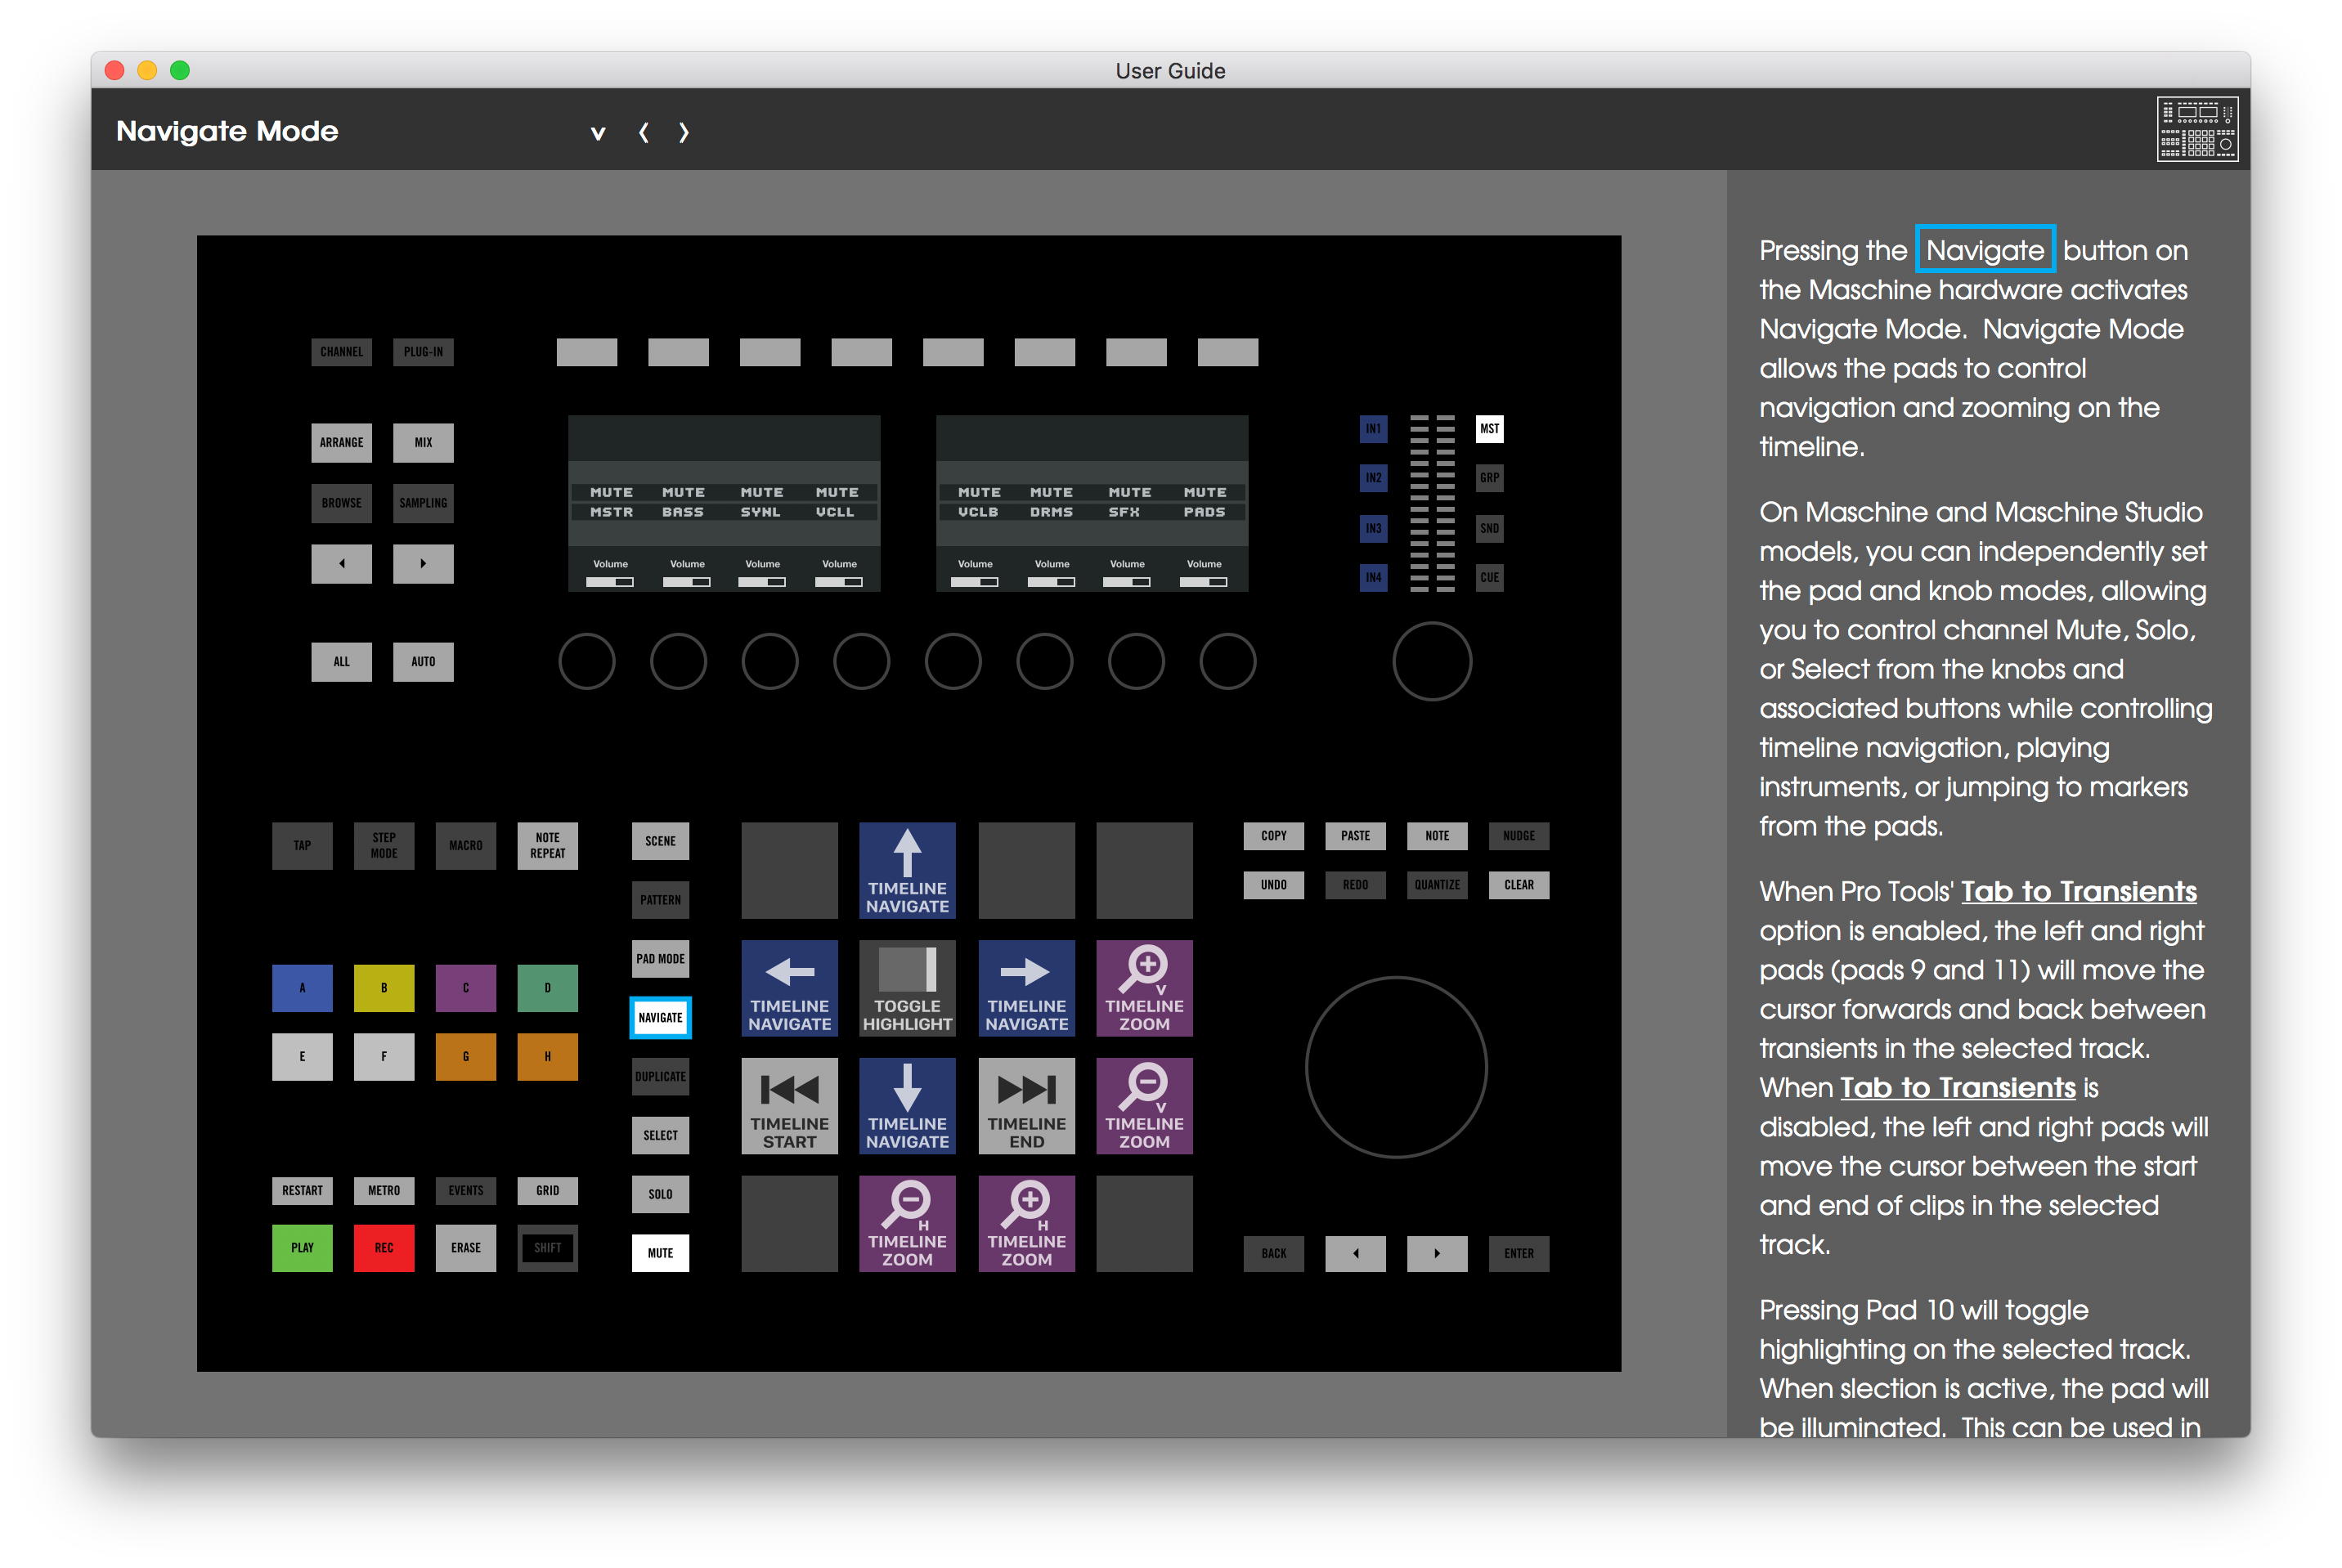The height and width of the screenshot is (1568, 2342).
Task: Select group B yellow swatch
Action: (384, 988)
